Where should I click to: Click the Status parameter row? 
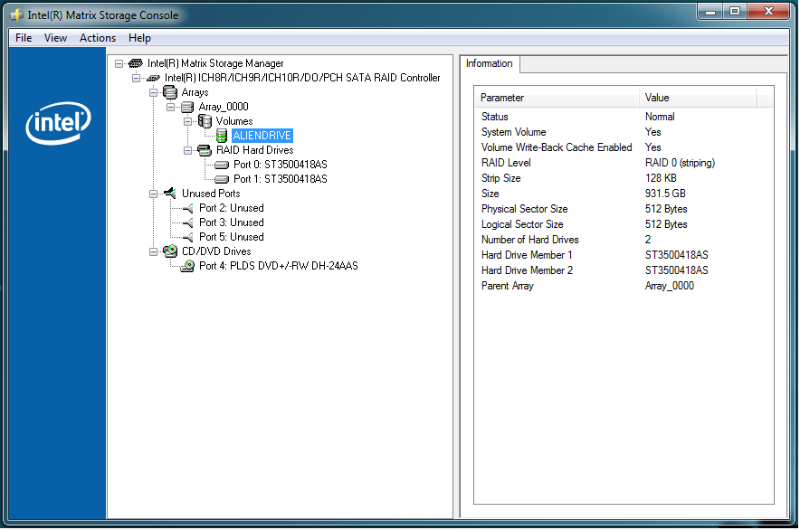point(624,117)
